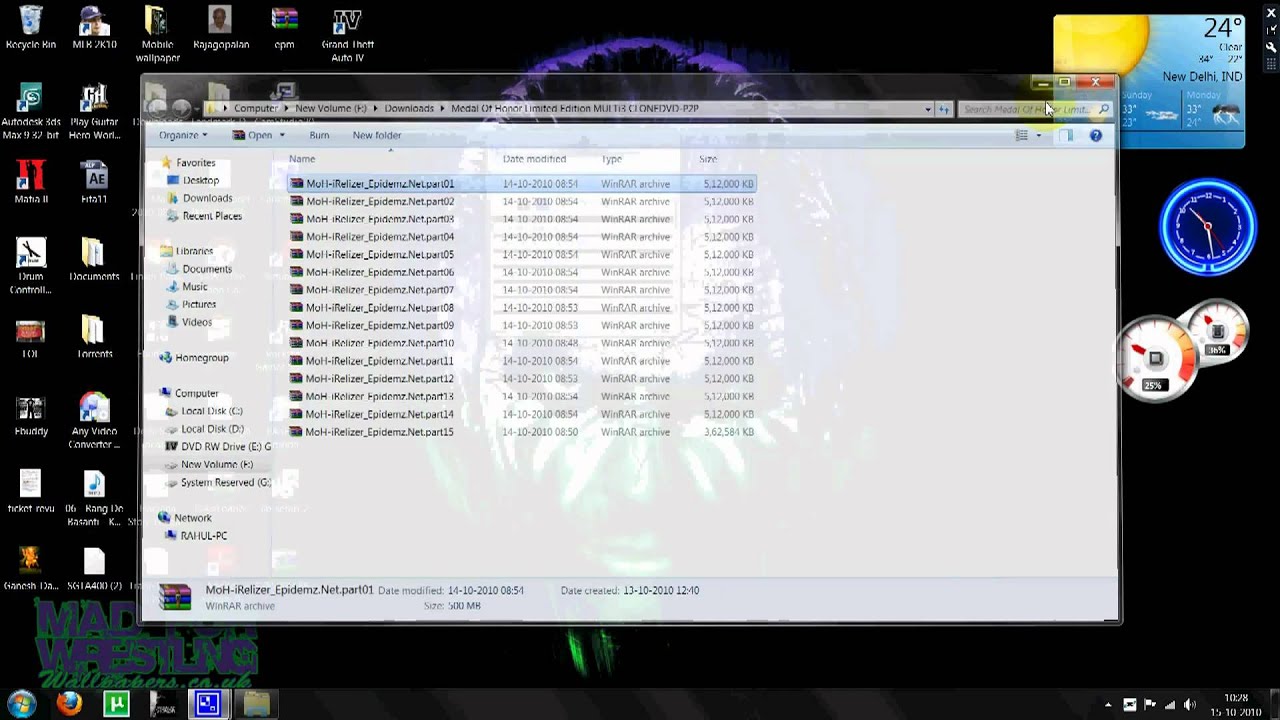Launch Ebuddy desktop shortcut

(x=31, y=414)
